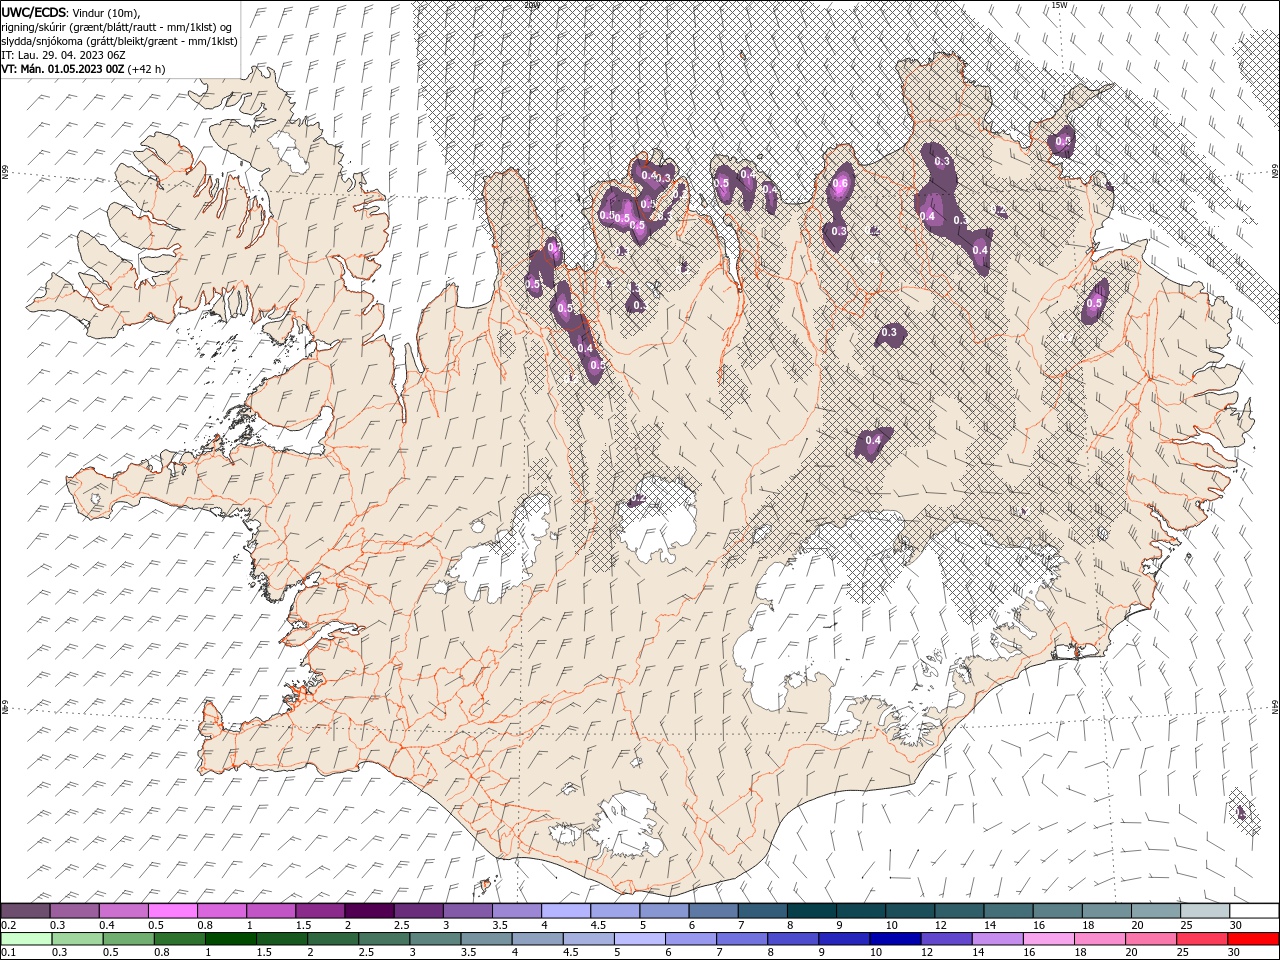Click the slate blue 6 mm snow swatch
The height and width of the screenshot is (960, 1280).
tap(714, 911)
